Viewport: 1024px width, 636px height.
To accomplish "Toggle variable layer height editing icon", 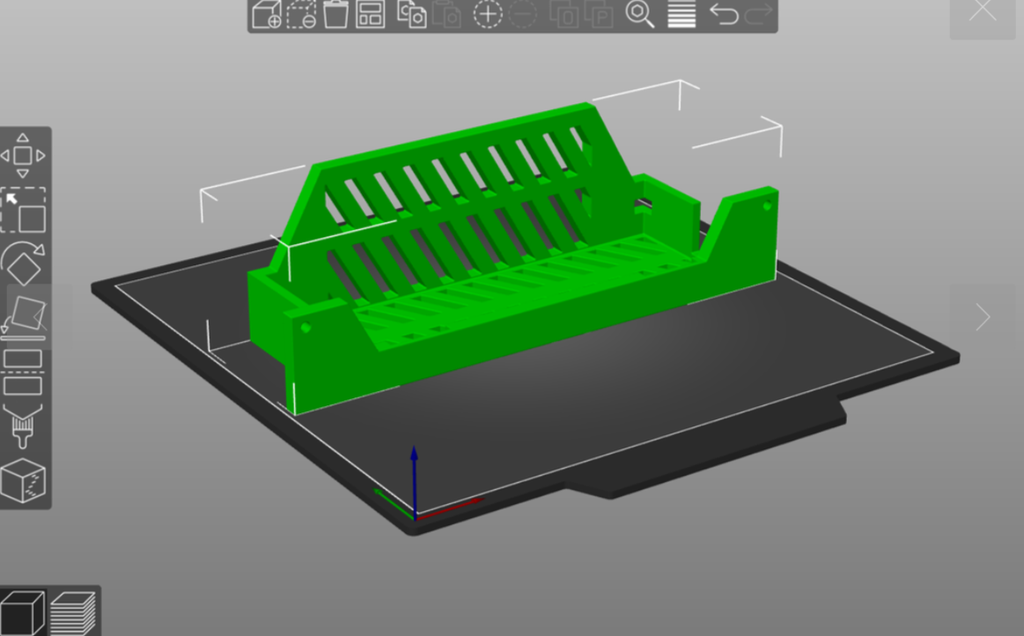I will [x=681, y=14].
